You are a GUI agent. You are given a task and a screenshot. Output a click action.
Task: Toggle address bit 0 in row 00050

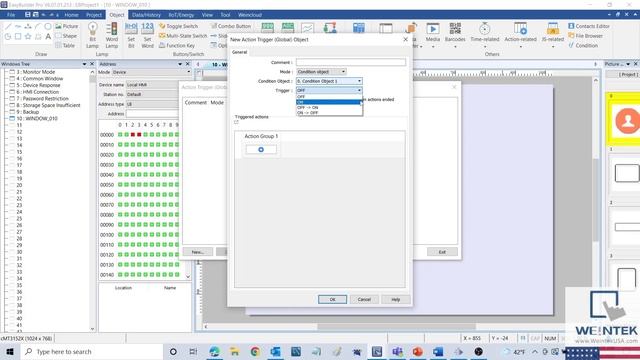[120, 185]
